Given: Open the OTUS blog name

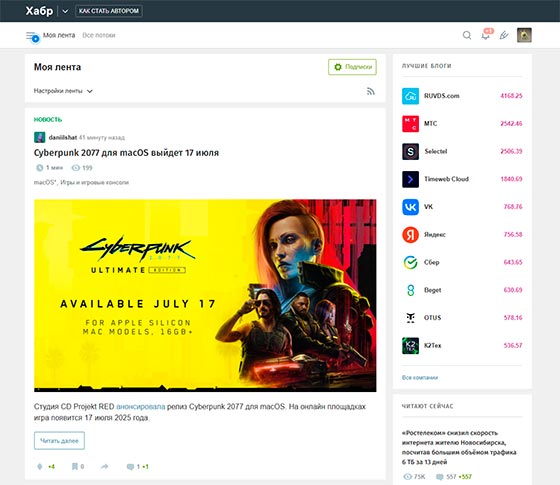Looking at the screenshot, I should point(432,318).
